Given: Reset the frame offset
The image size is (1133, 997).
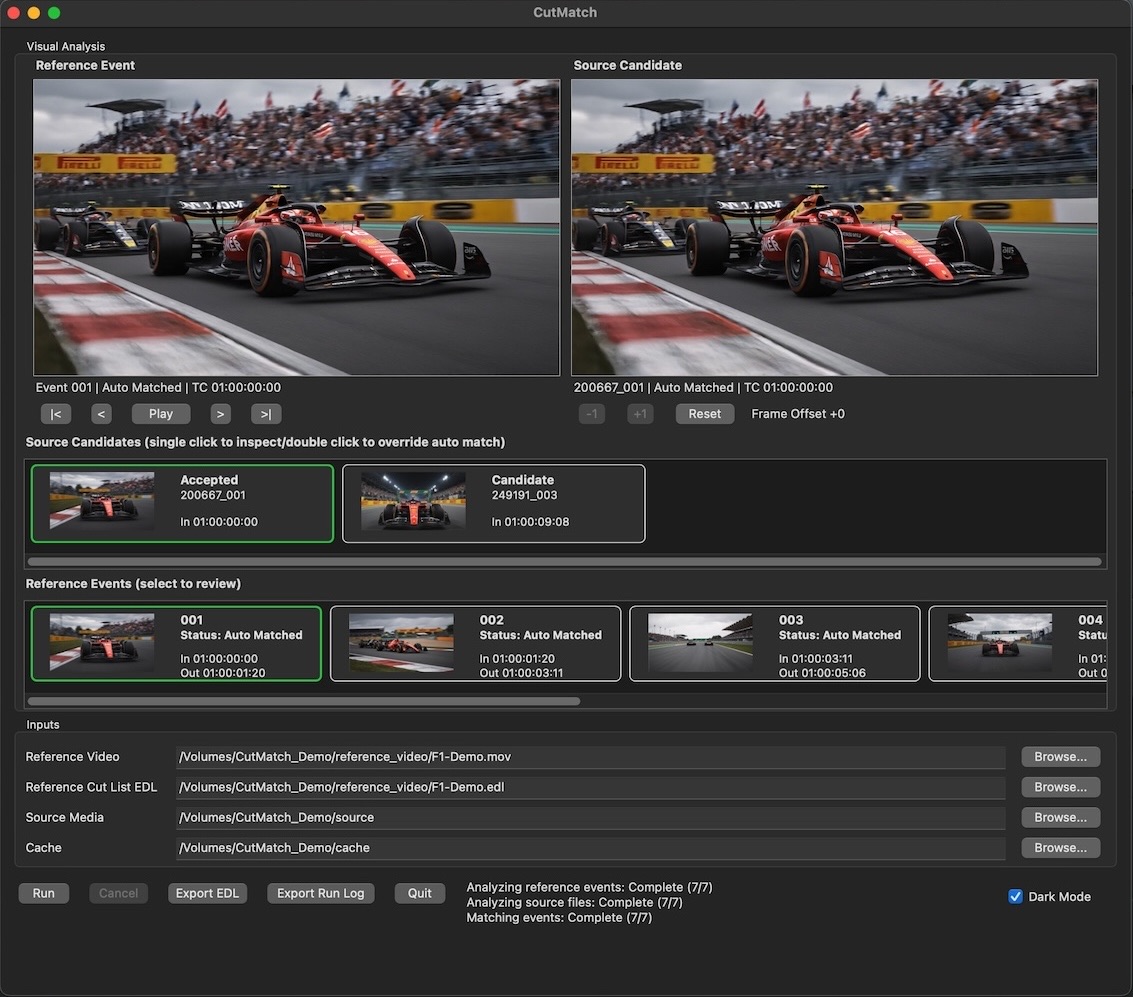Looking at the screenshot, I should (x=705, y=414).
